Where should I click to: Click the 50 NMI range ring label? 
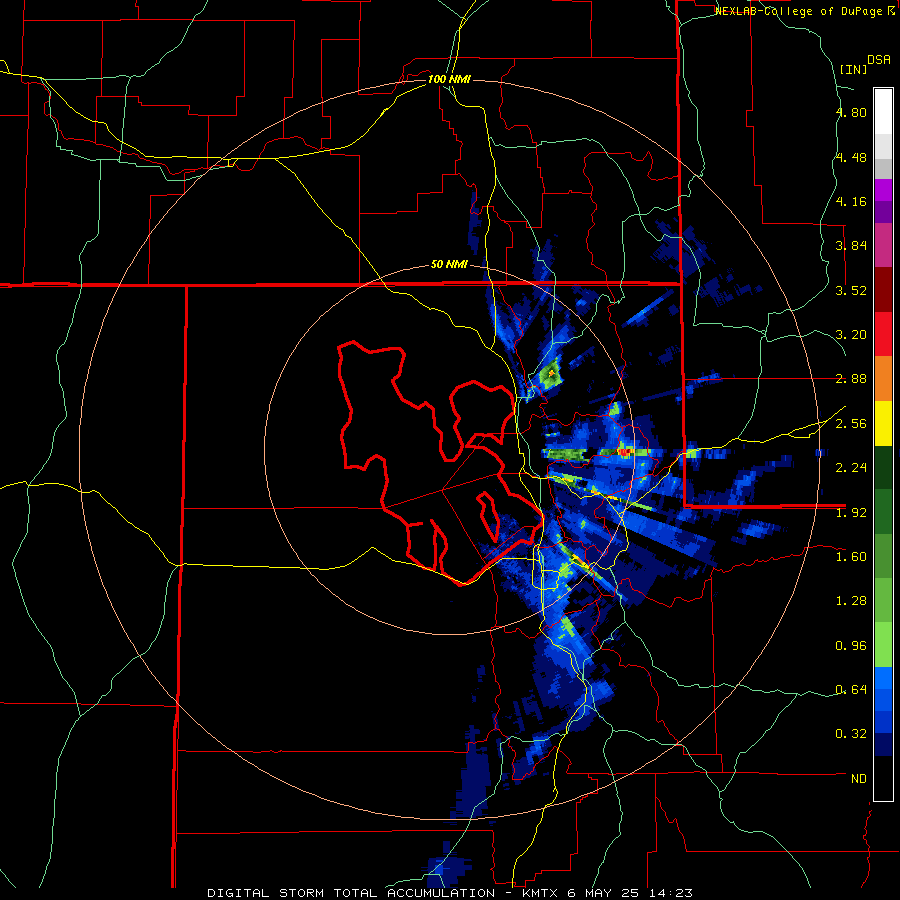449,265
